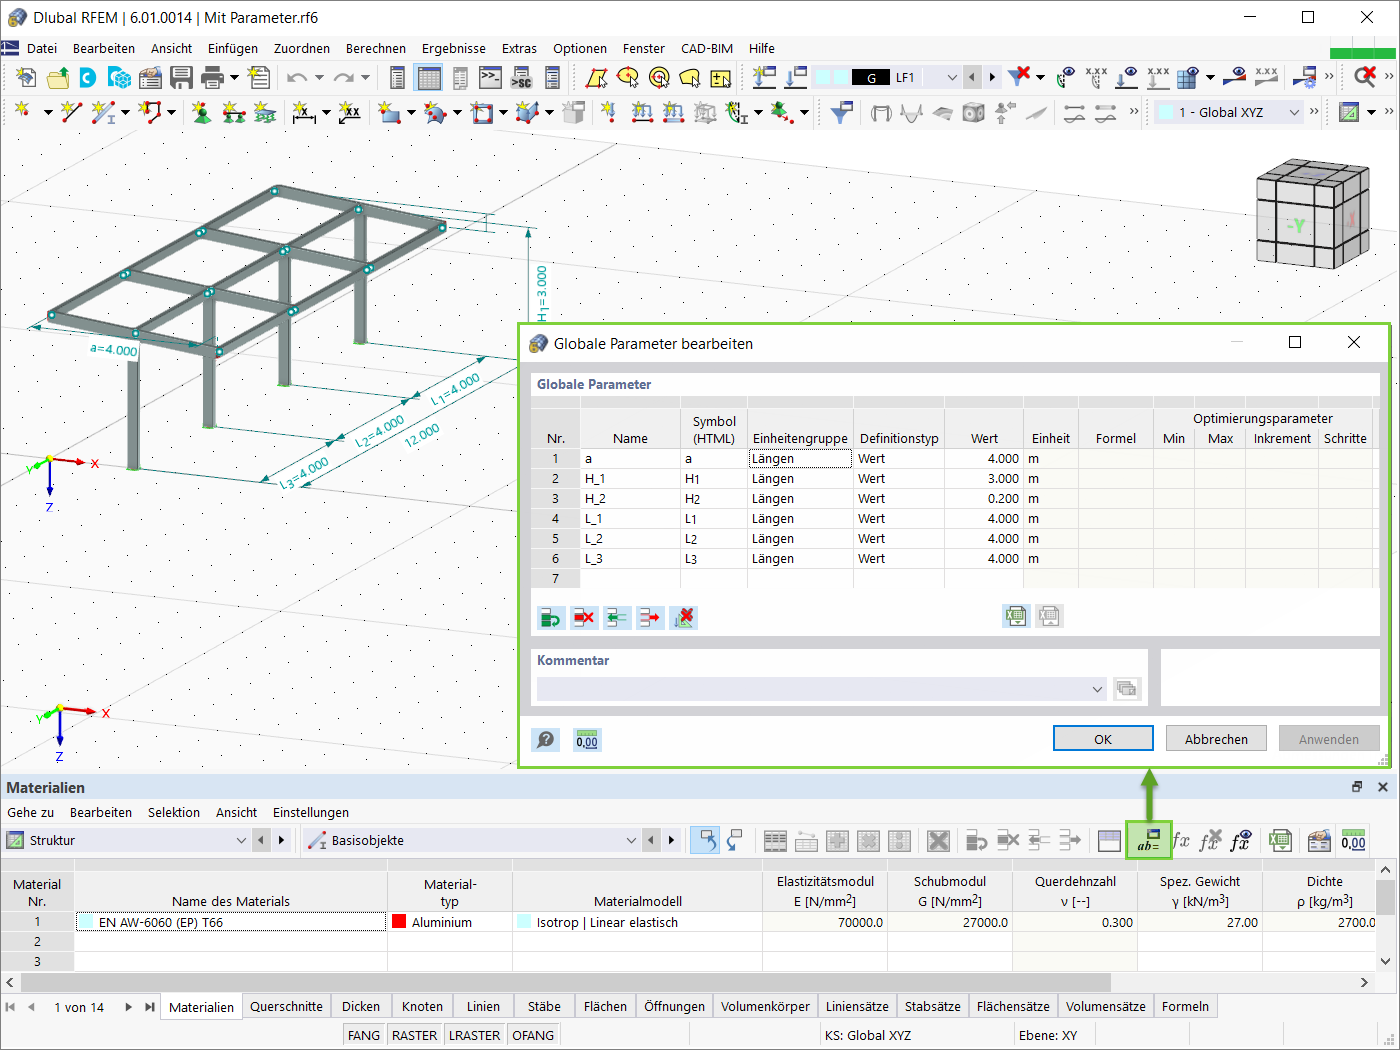Toggle RASTER grid in status bar
The width and height of the screenshot is (1400, 1050).
click(x=414, y=1035)
